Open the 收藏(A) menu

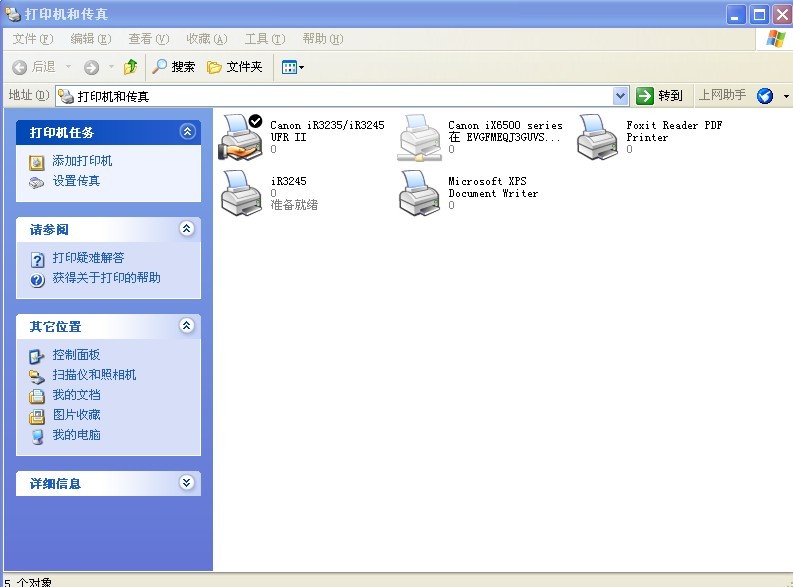207,39
